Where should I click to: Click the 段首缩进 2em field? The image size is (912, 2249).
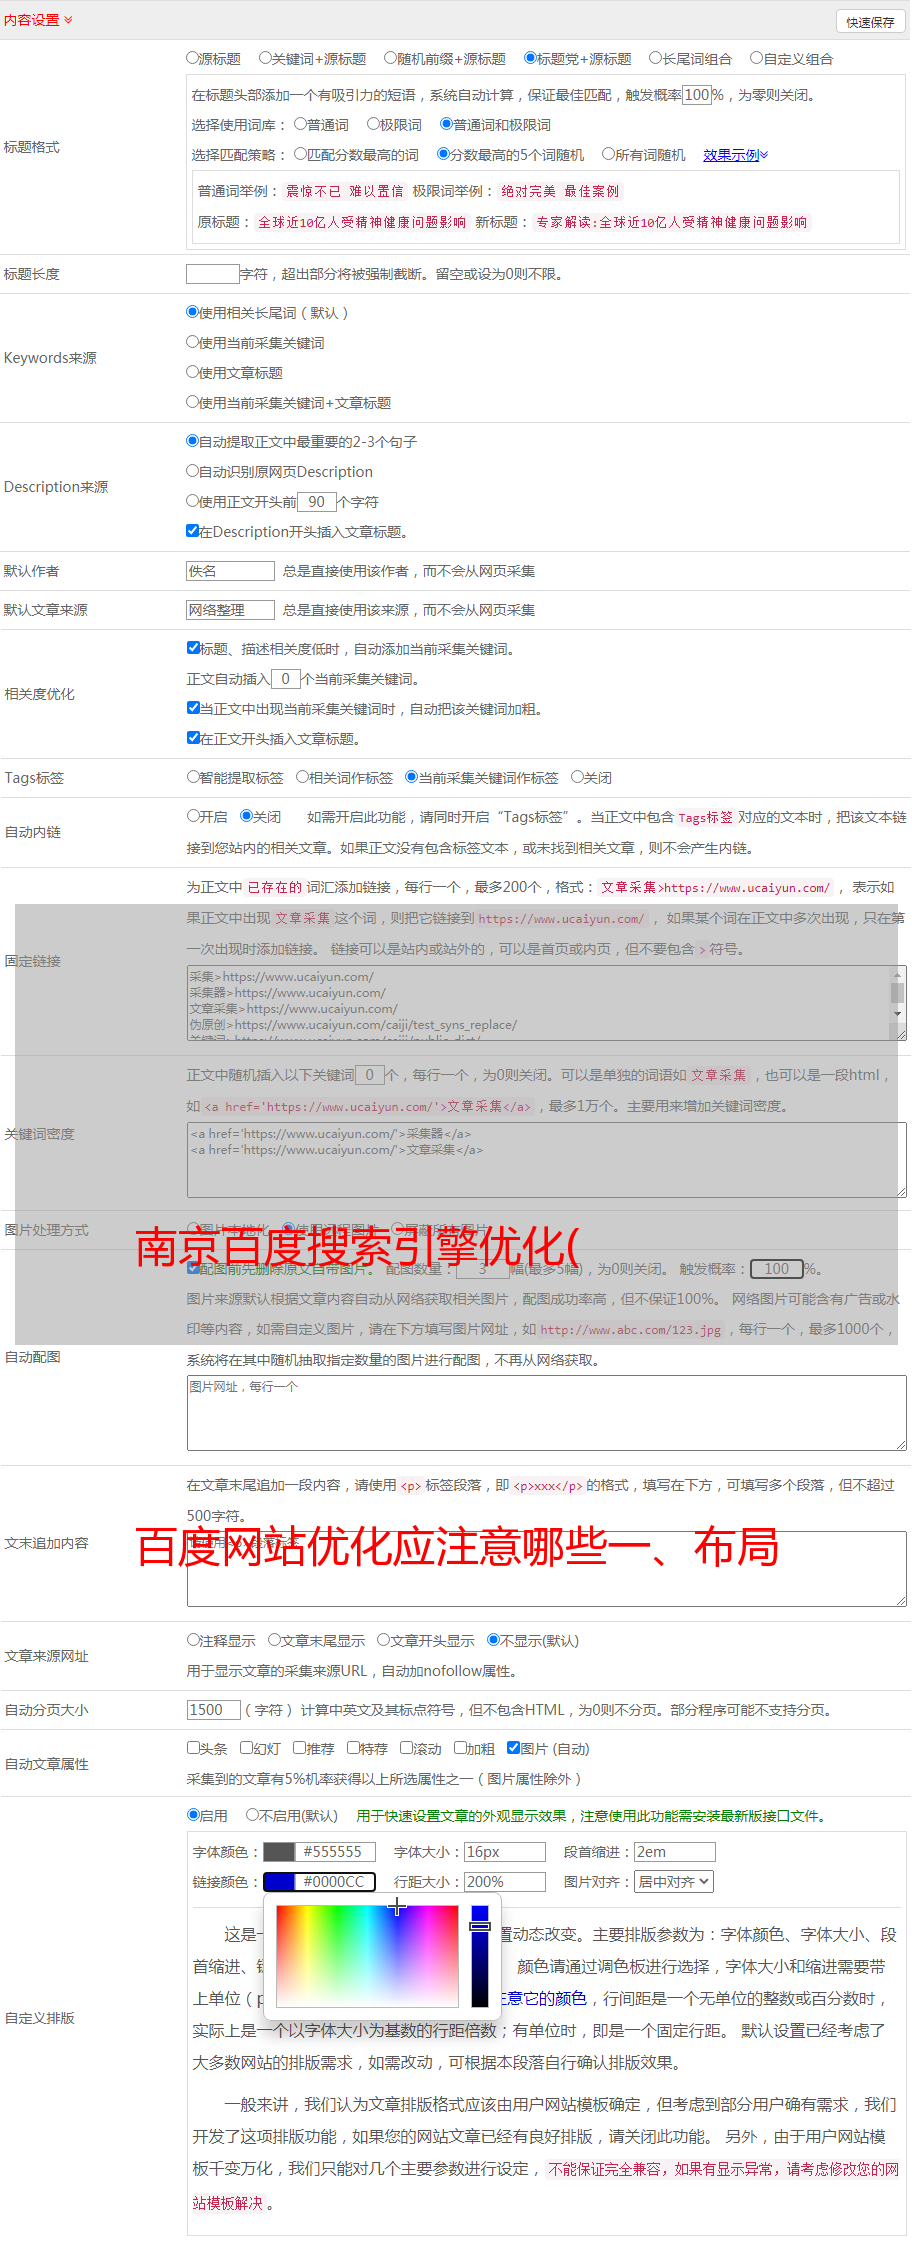(x=675, y=1852)
